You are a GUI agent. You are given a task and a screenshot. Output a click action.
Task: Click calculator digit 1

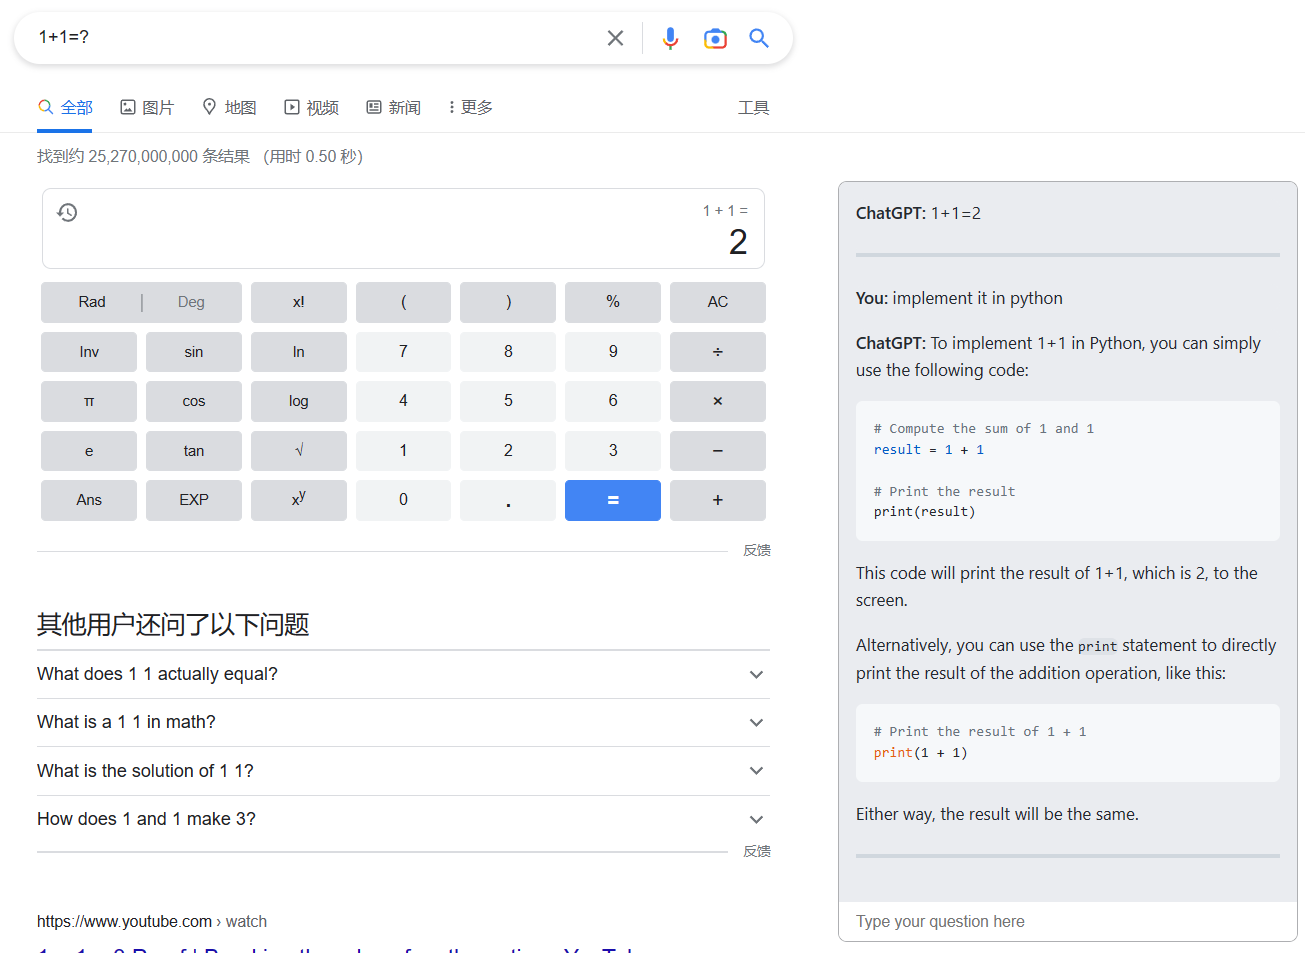click(x=403, y=451)
